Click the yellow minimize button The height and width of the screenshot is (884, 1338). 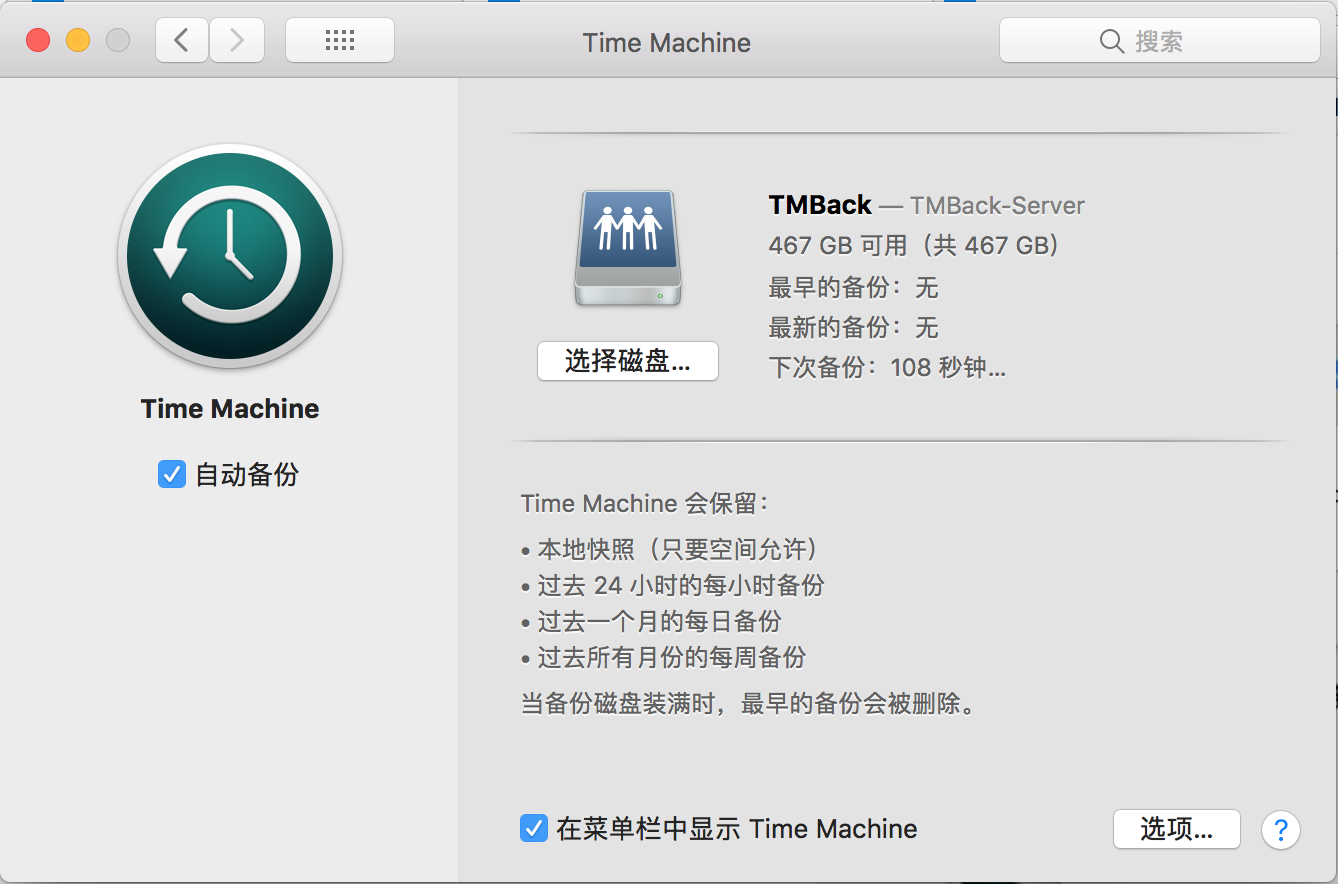77,39
